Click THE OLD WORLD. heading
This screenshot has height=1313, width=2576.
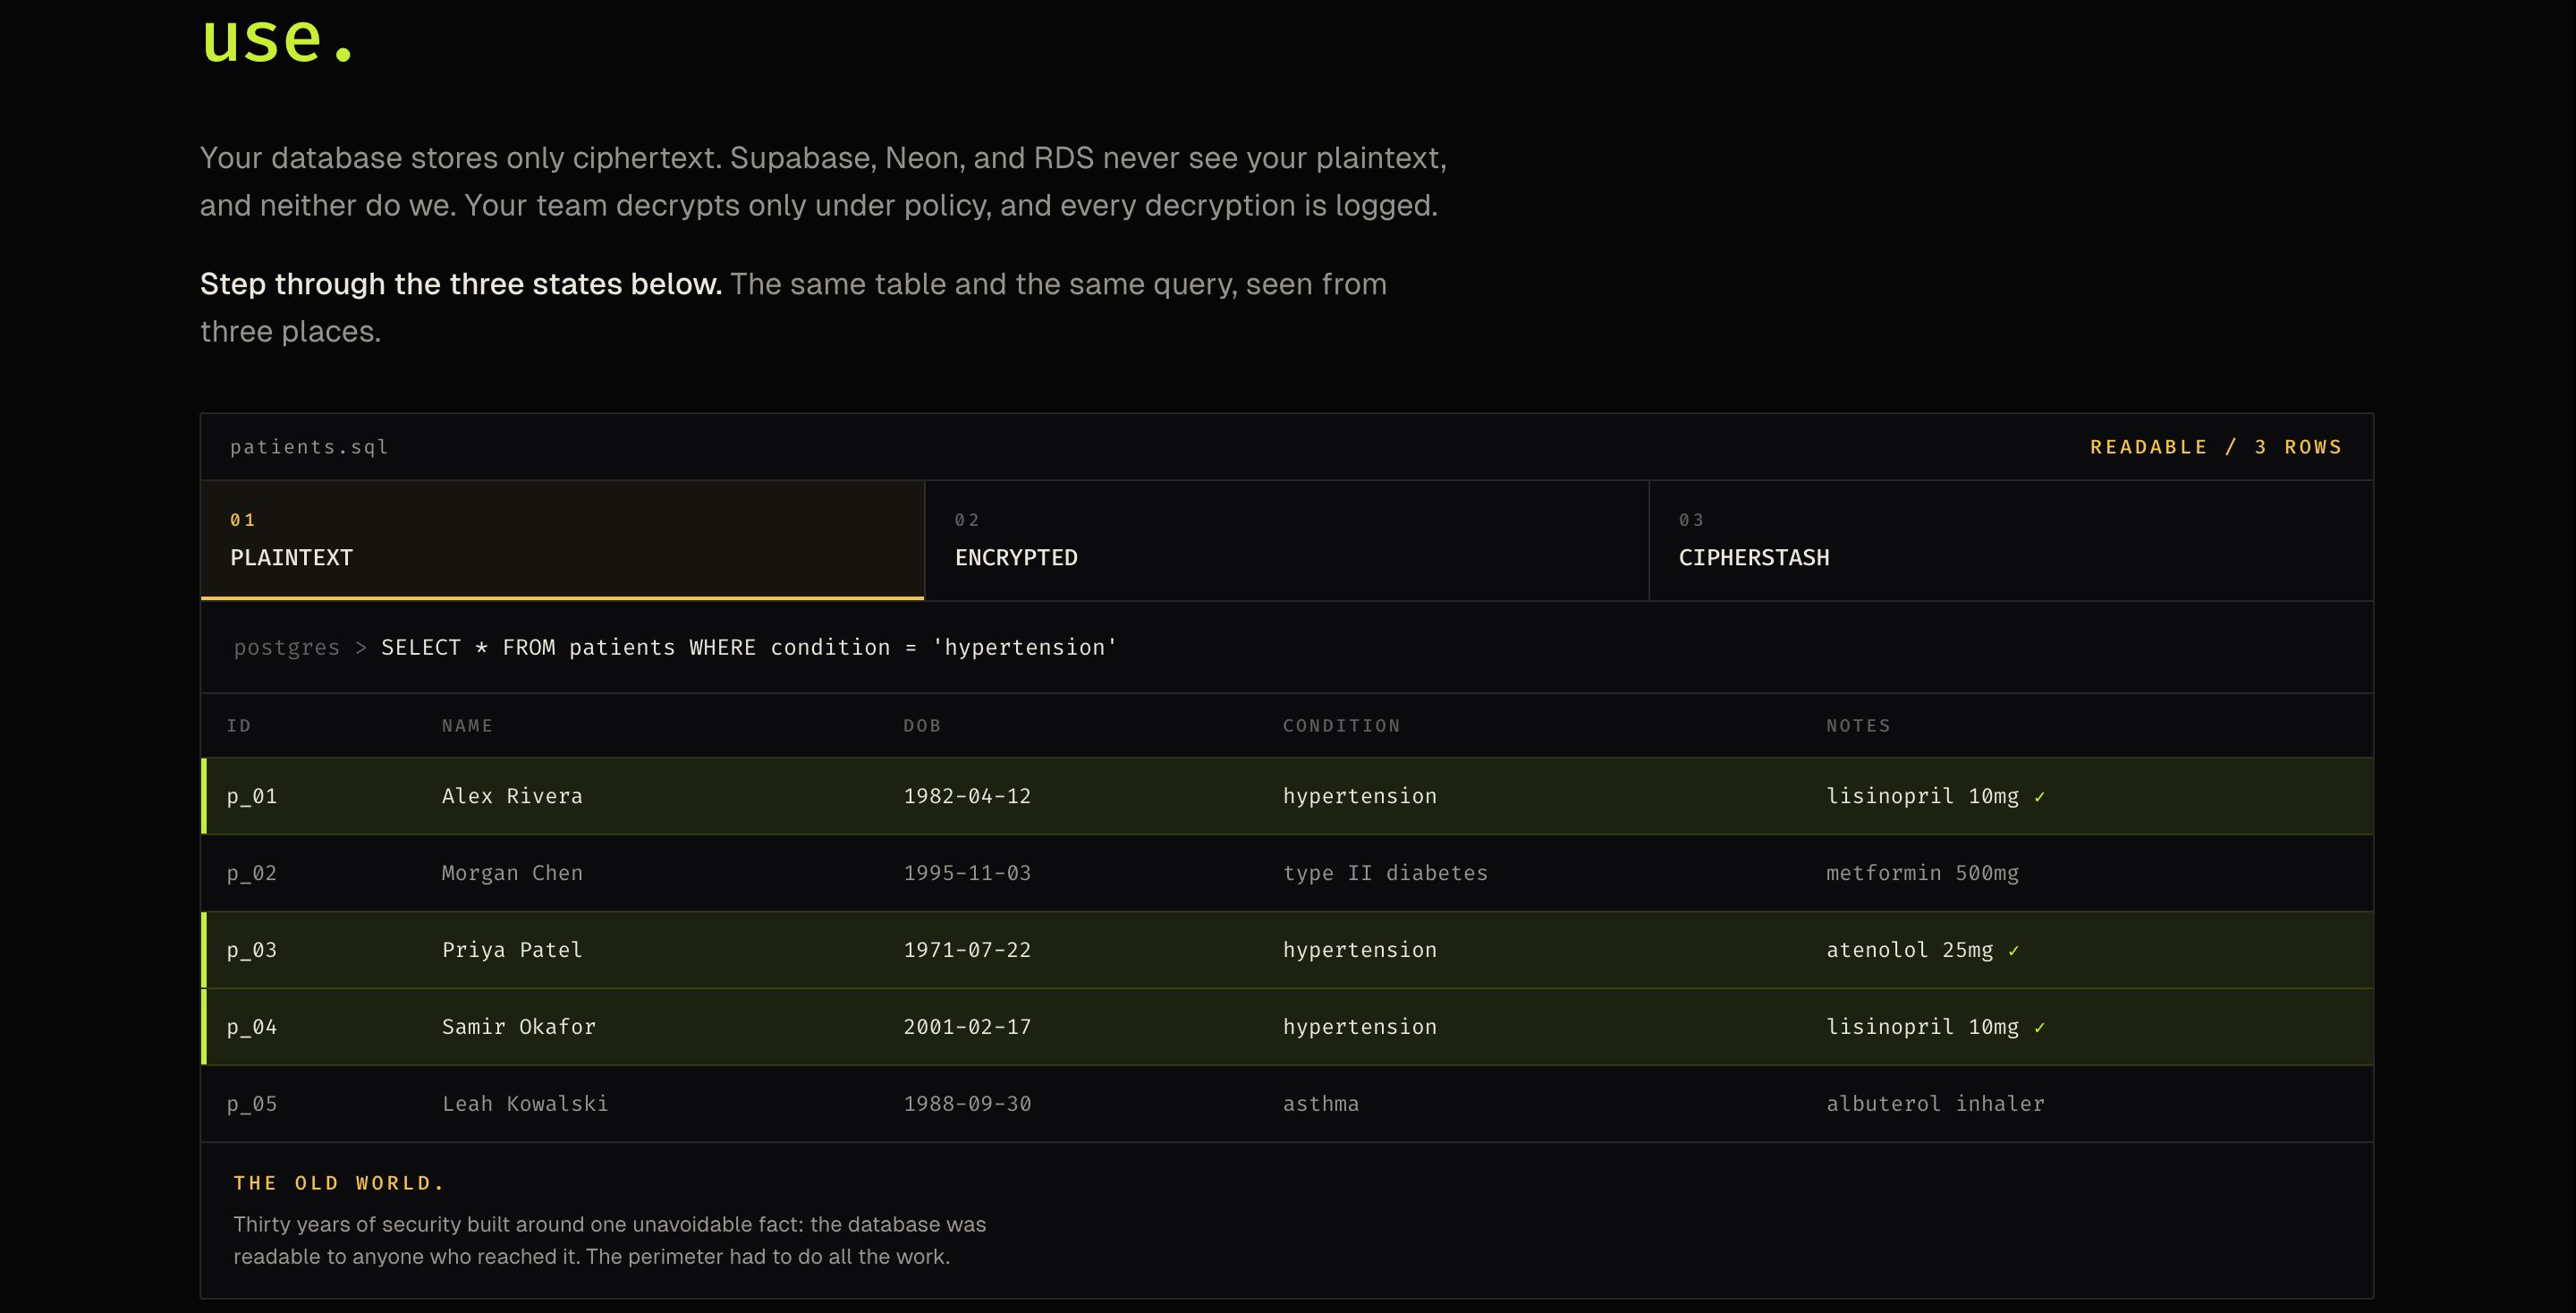pyautogui.click(x=339, y=1183)
